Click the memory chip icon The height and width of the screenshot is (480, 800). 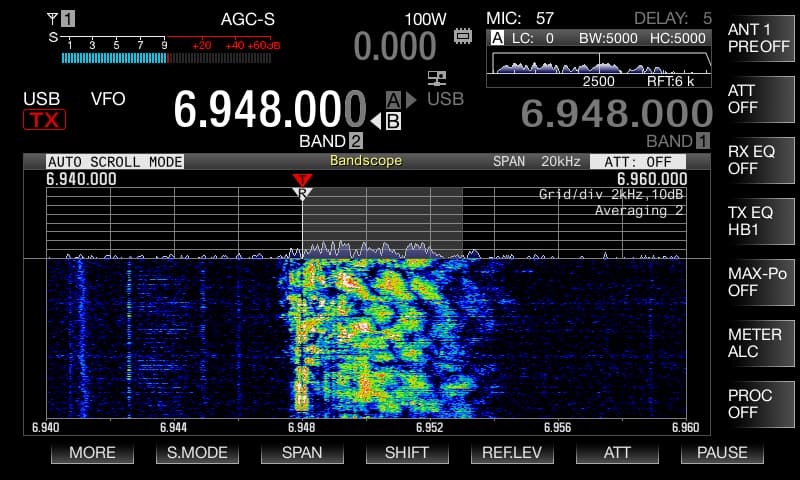463,36
